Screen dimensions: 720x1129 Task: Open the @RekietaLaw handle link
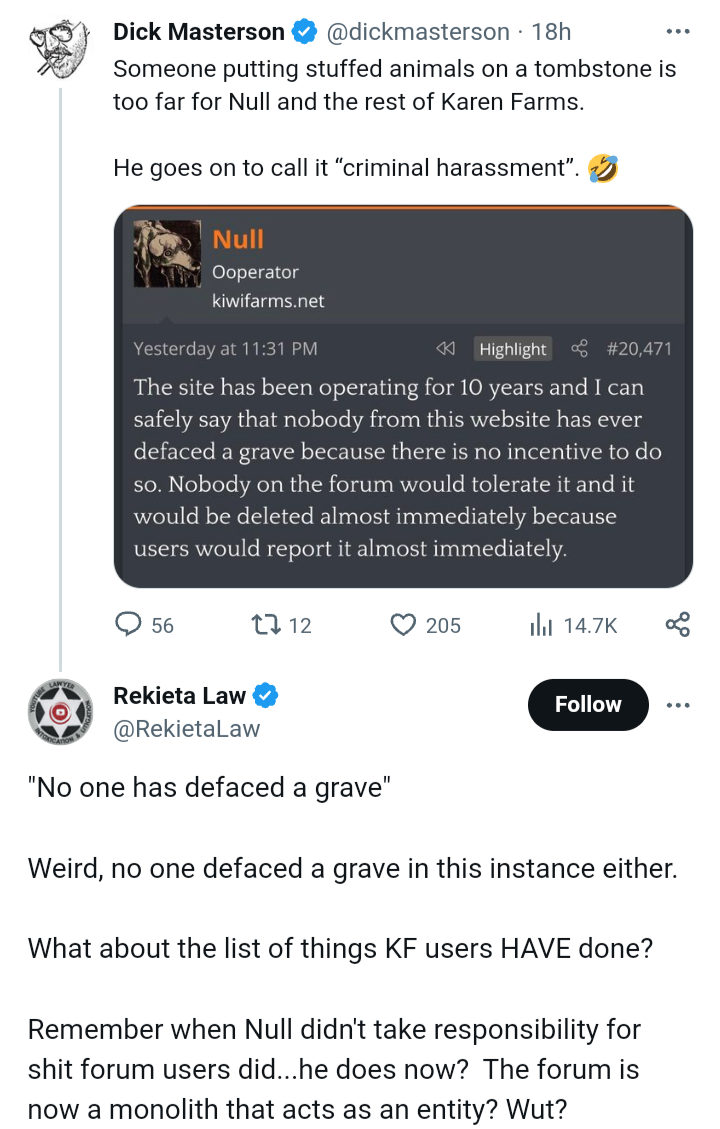coord(187,729)
